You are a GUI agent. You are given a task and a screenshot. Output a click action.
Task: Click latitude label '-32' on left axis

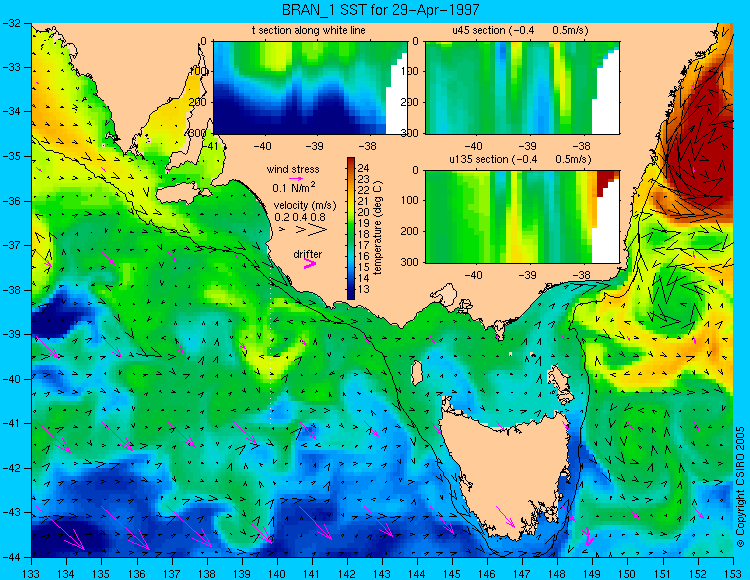(x=12, y=22)
